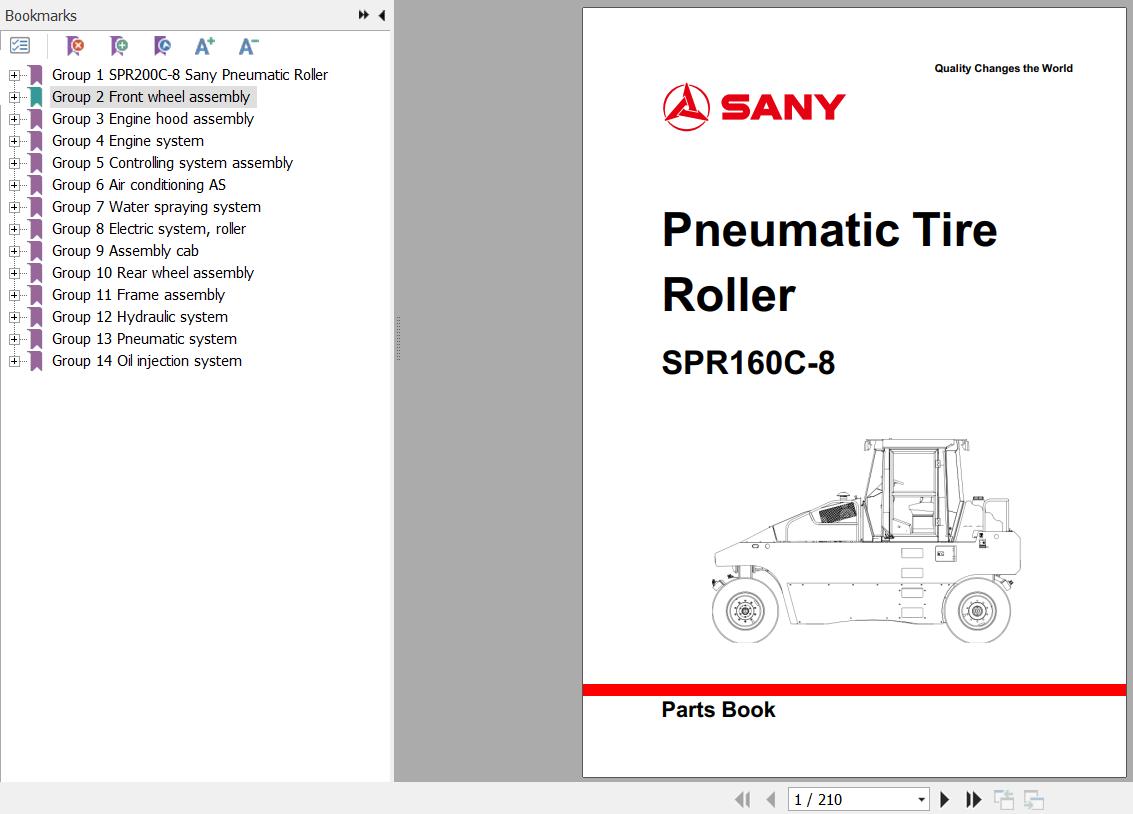Image resolution: width=1133 pixels, height=814 pixels.
Task: Click the previous view icon
Action: (1004, 800)
